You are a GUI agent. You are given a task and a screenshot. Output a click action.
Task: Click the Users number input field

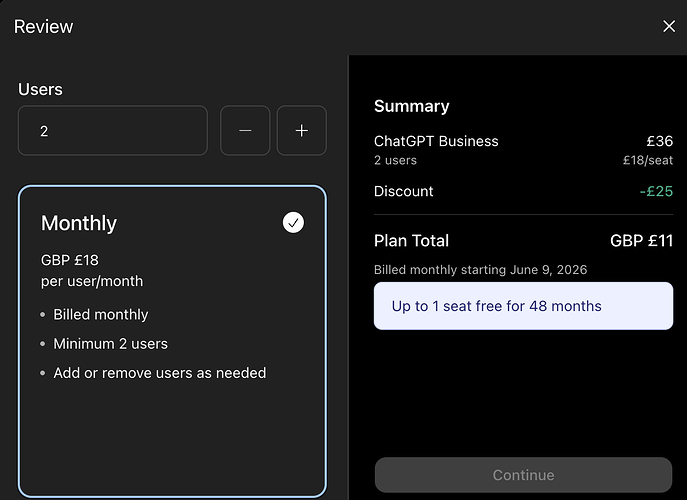pos(113,131)
